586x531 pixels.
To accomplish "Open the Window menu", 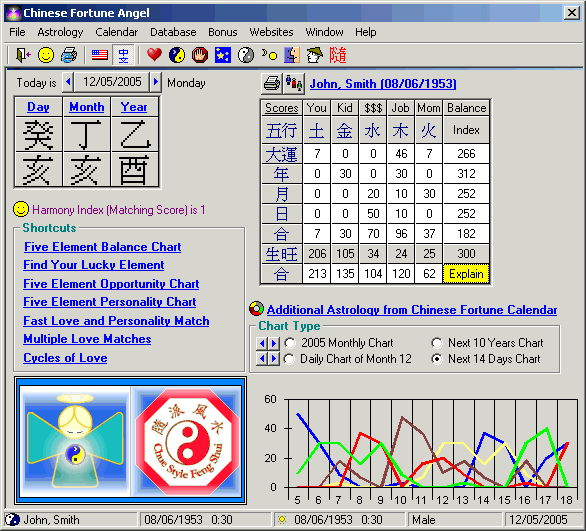I will (x=324, y=32).
